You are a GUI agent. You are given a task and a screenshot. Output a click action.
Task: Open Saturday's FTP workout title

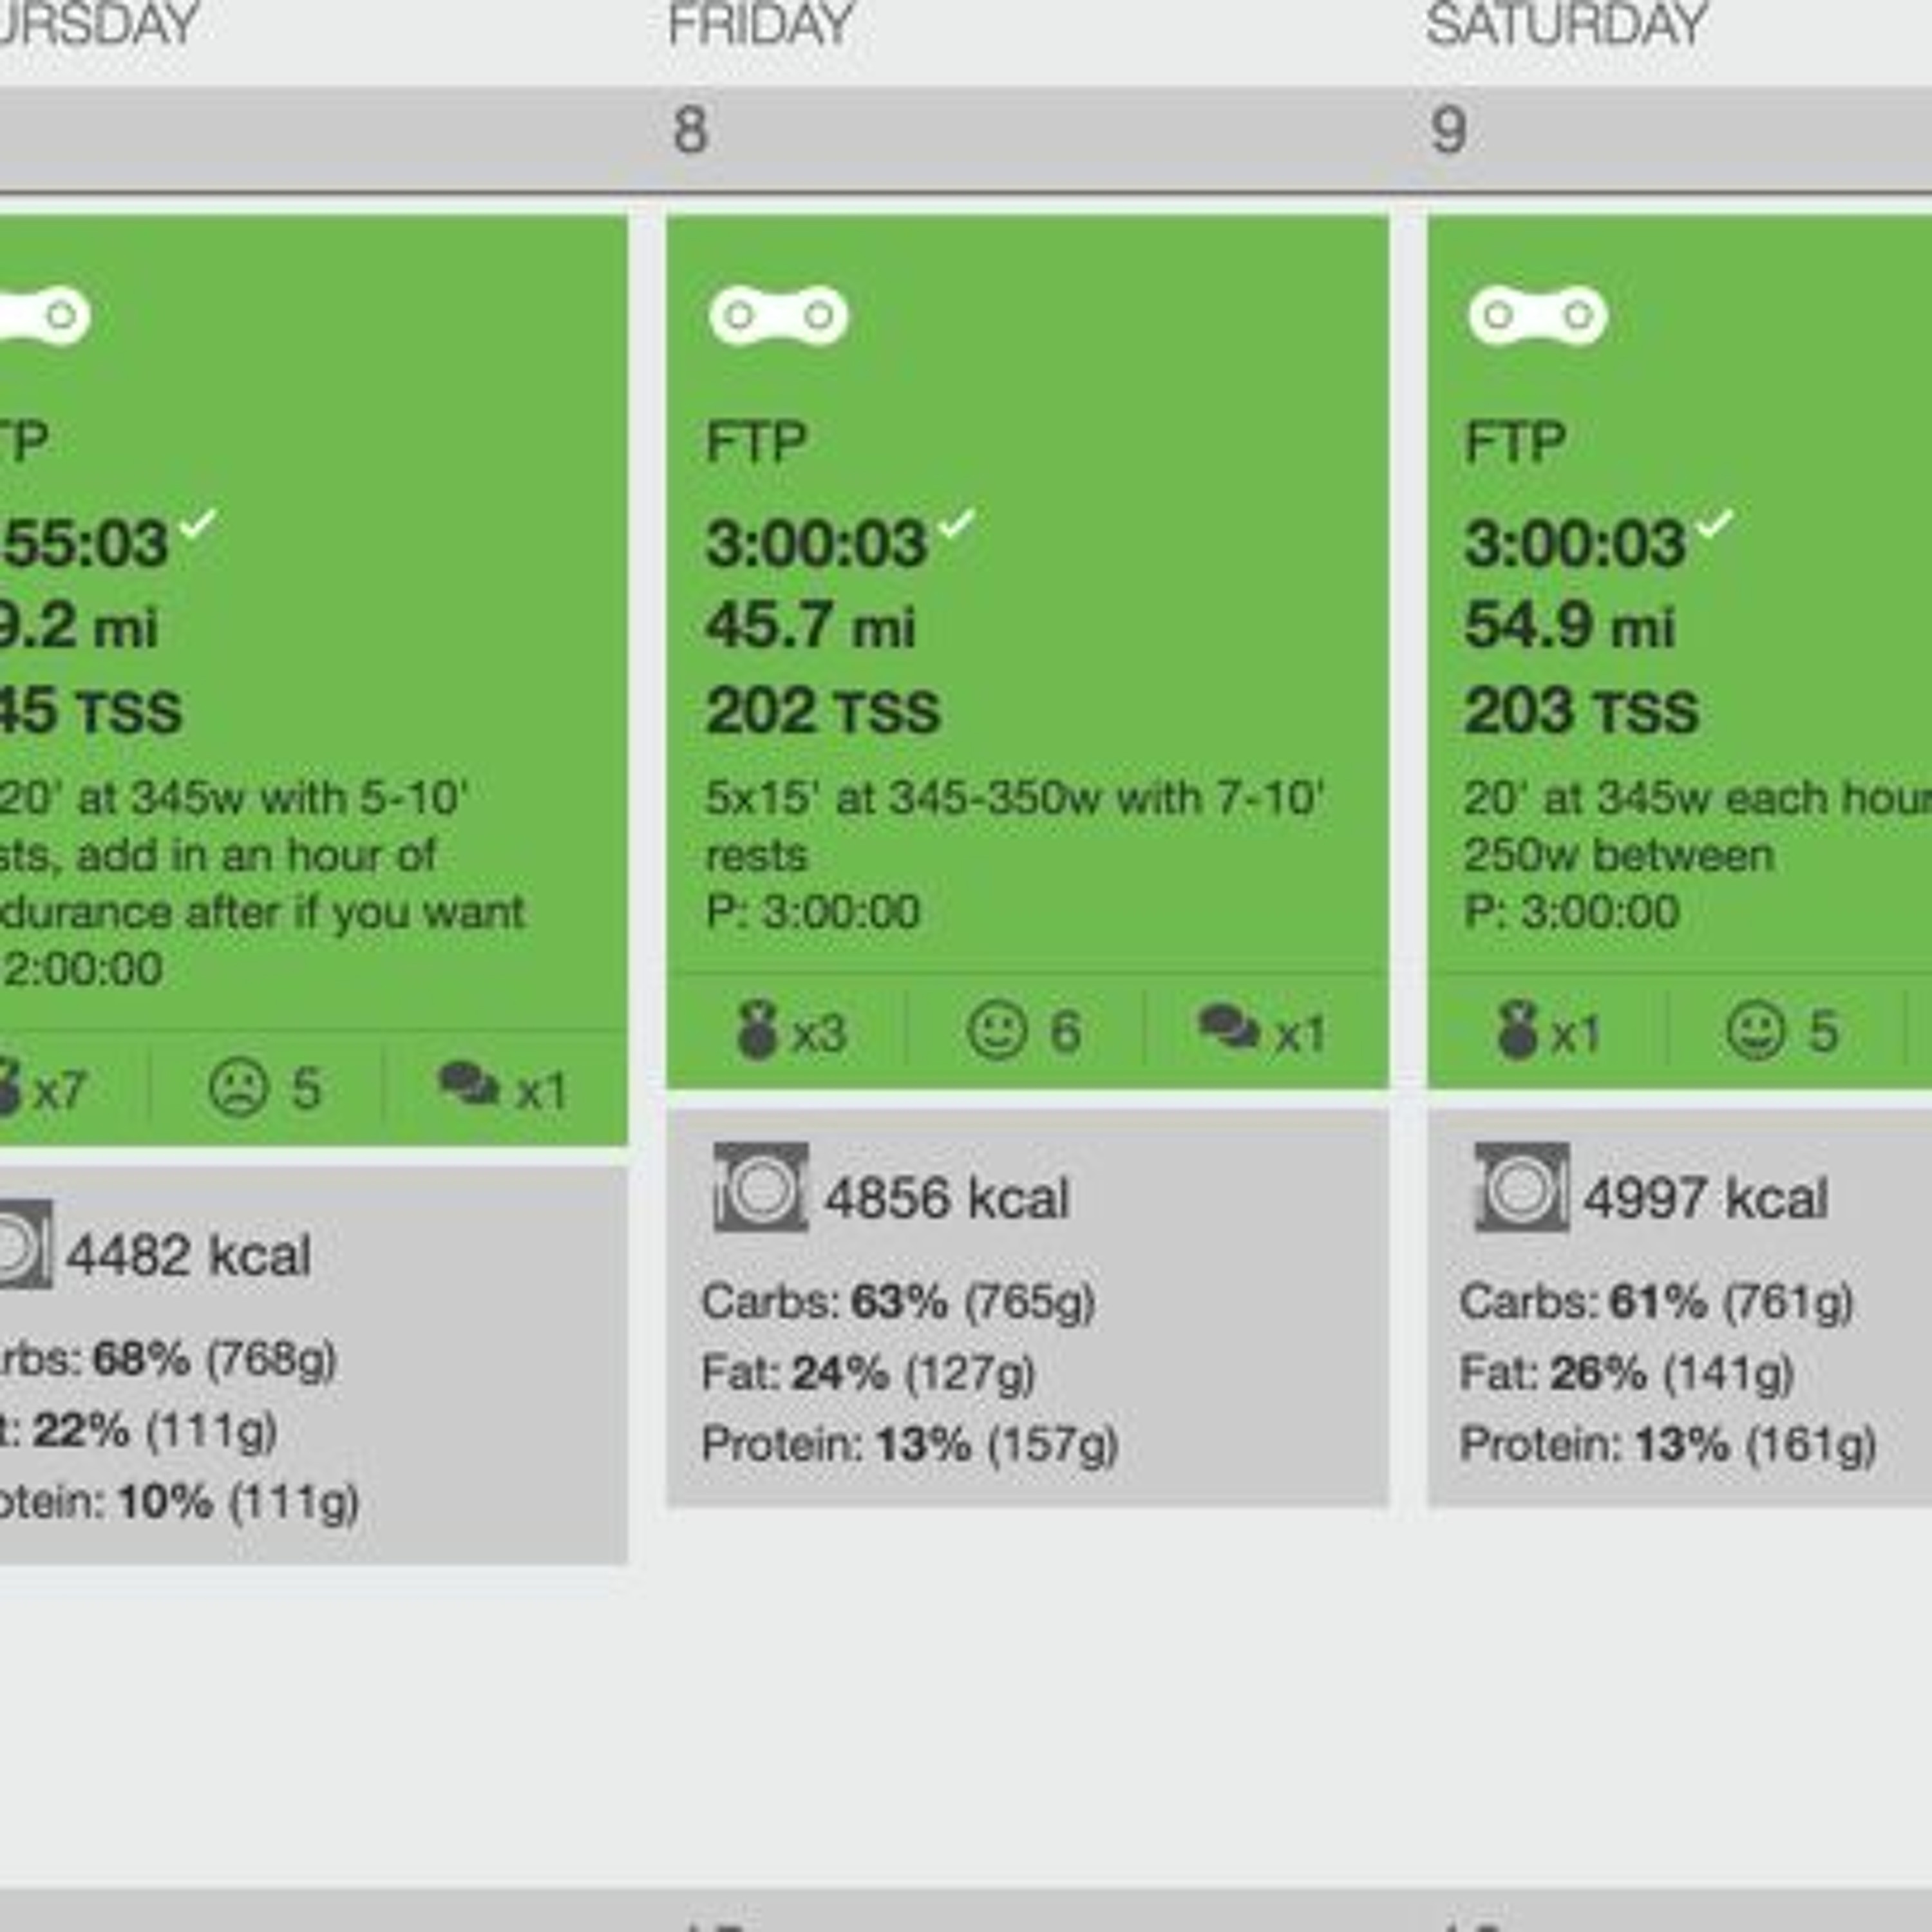point(1515,442)
